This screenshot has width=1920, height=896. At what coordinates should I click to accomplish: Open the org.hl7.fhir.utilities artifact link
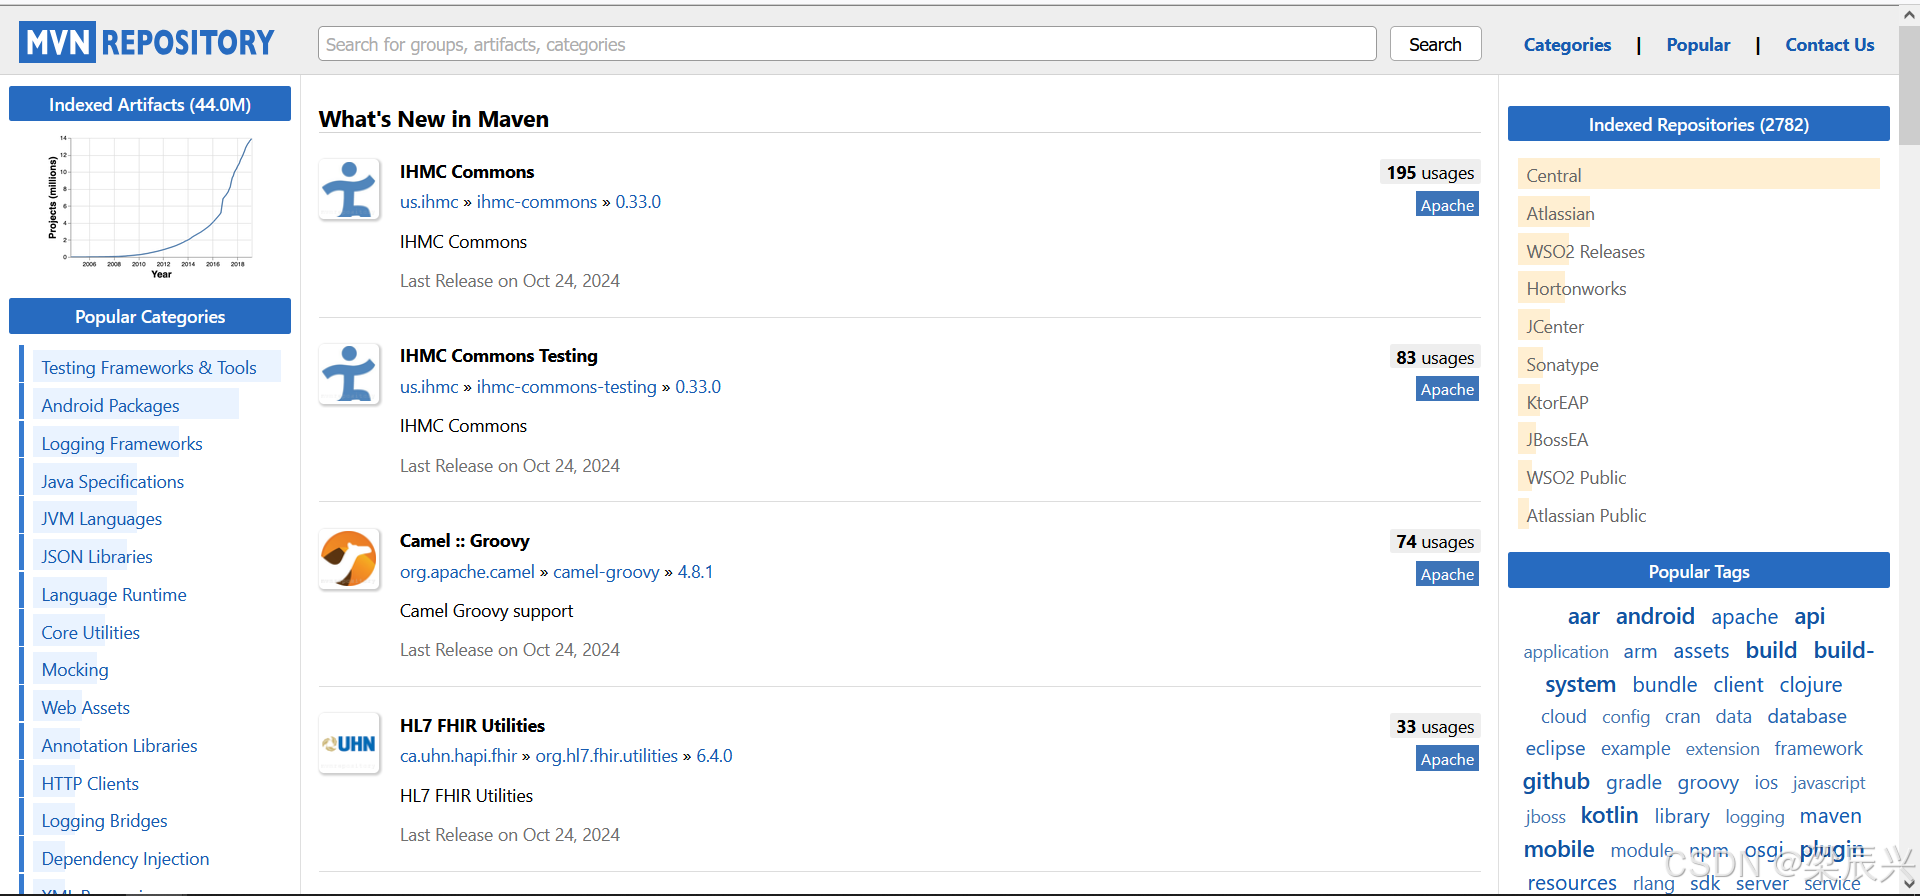(x=606, y=756)
